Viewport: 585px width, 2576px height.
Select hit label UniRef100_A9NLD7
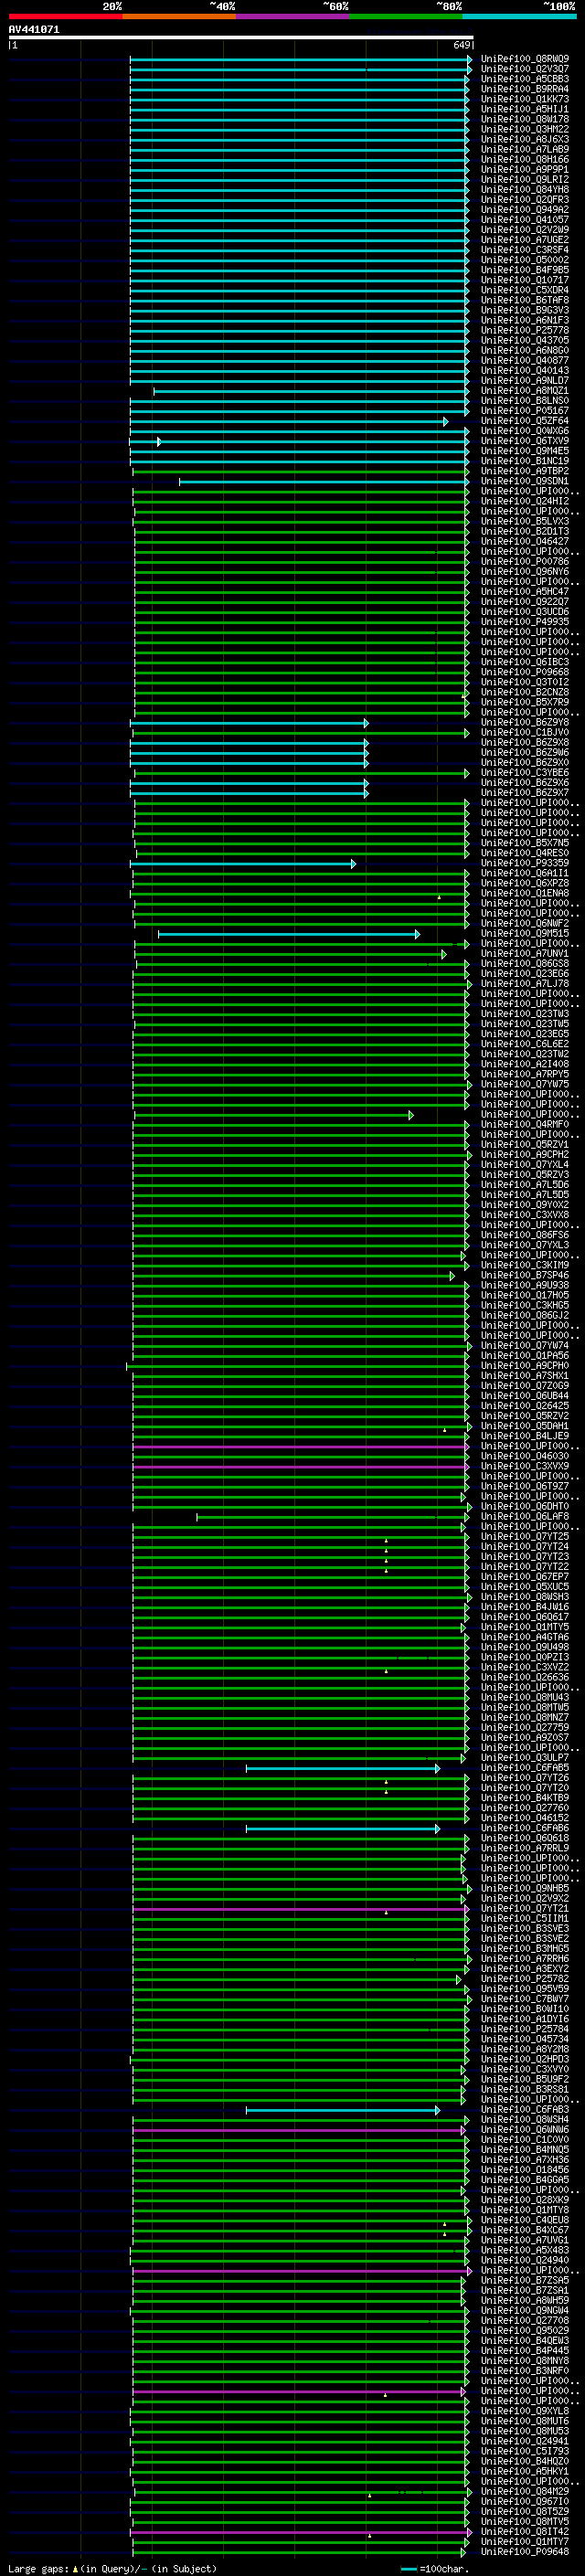click(525, 381)
